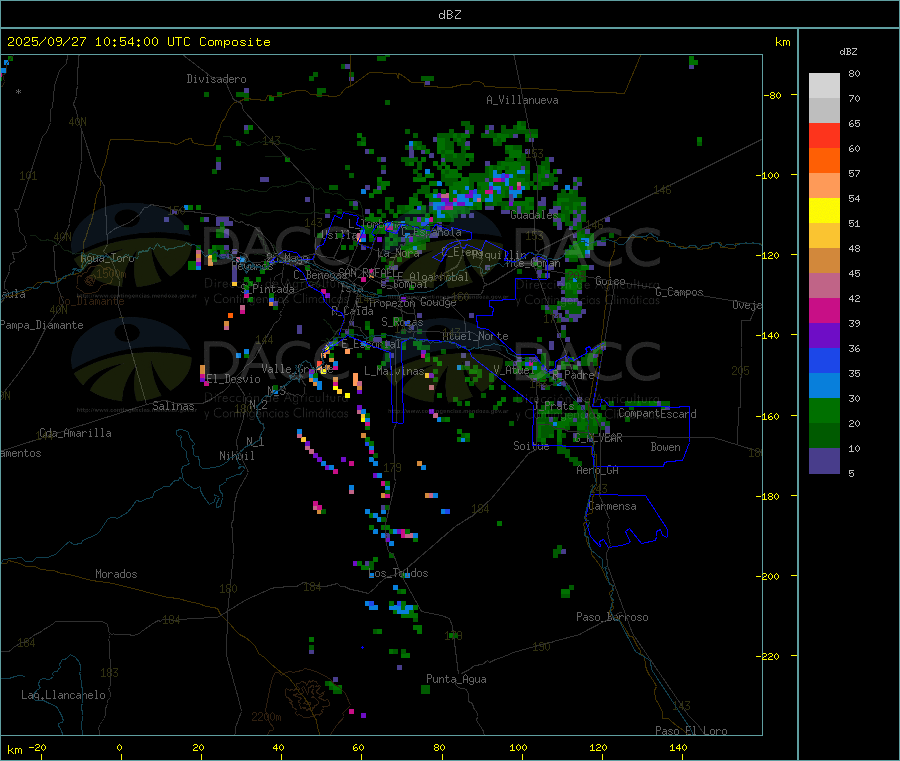Click the Morados map label
900x761 pixels.
tap(116, 574)
